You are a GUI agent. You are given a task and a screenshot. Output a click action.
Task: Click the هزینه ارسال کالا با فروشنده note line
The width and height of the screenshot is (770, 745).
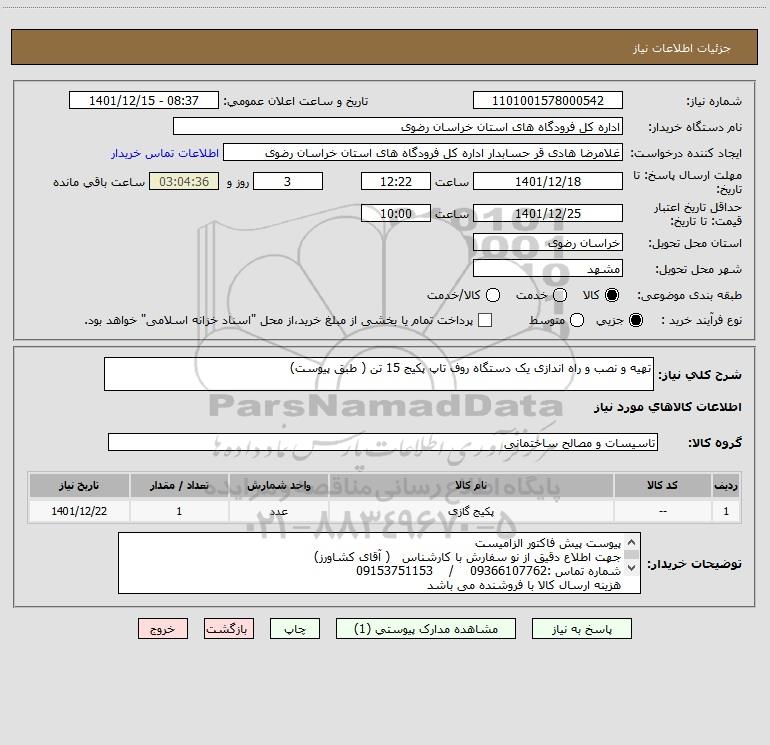(x=524, y=585)
